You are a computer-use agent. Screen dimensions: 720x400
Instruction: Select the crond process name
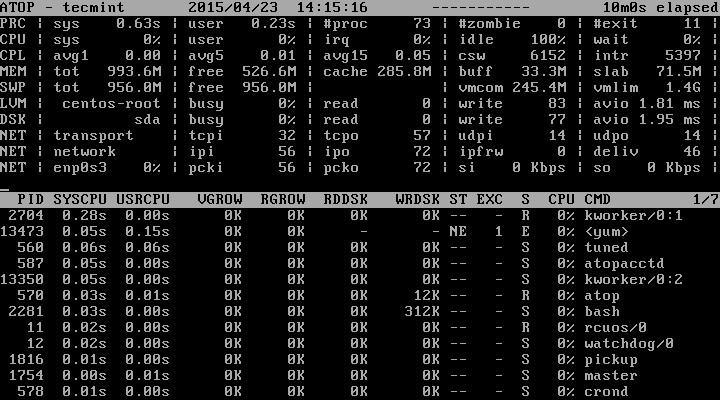(x=606, y=391)
